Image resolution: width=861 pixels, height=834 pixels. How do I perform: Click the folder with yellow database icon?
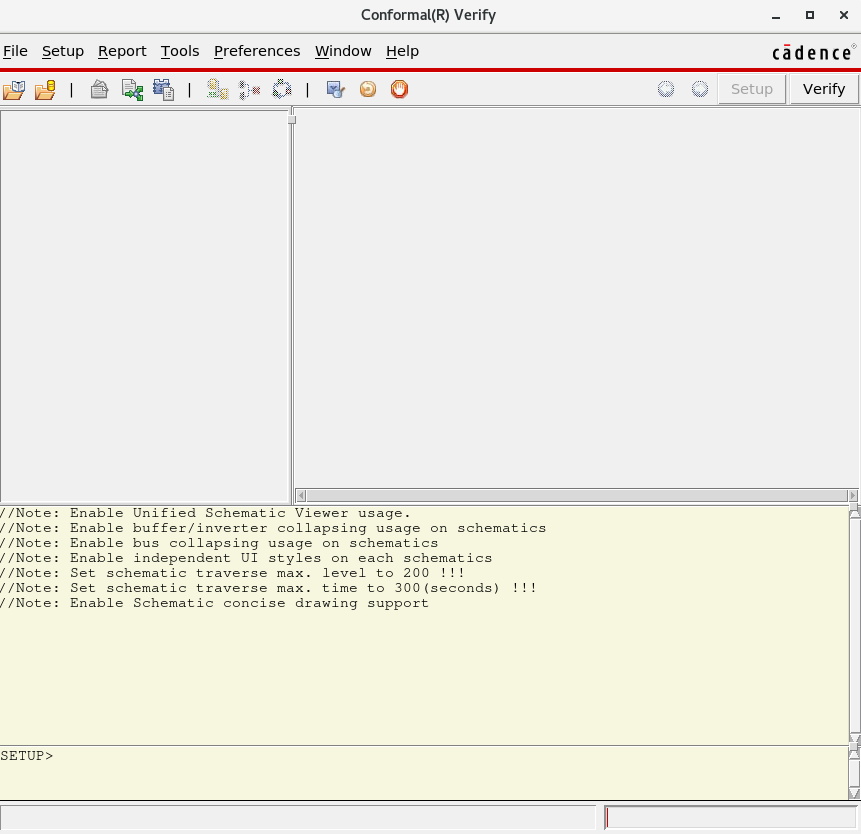(x=45, y=89)
